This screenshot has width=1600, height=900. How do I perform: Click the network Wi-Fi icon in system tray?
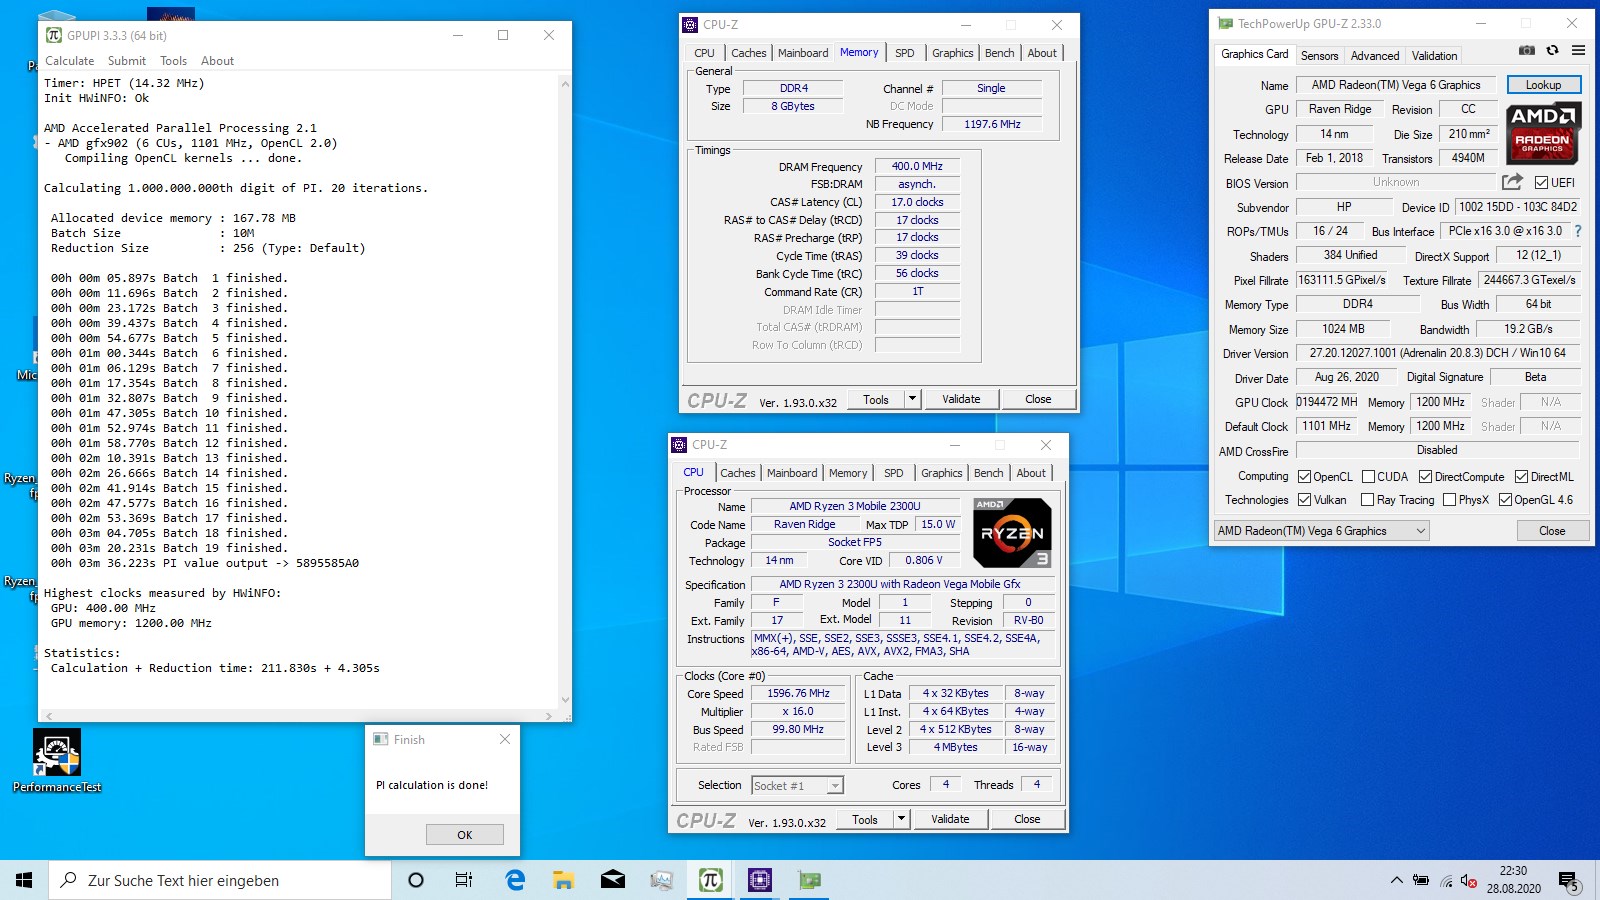point(1446,881)
